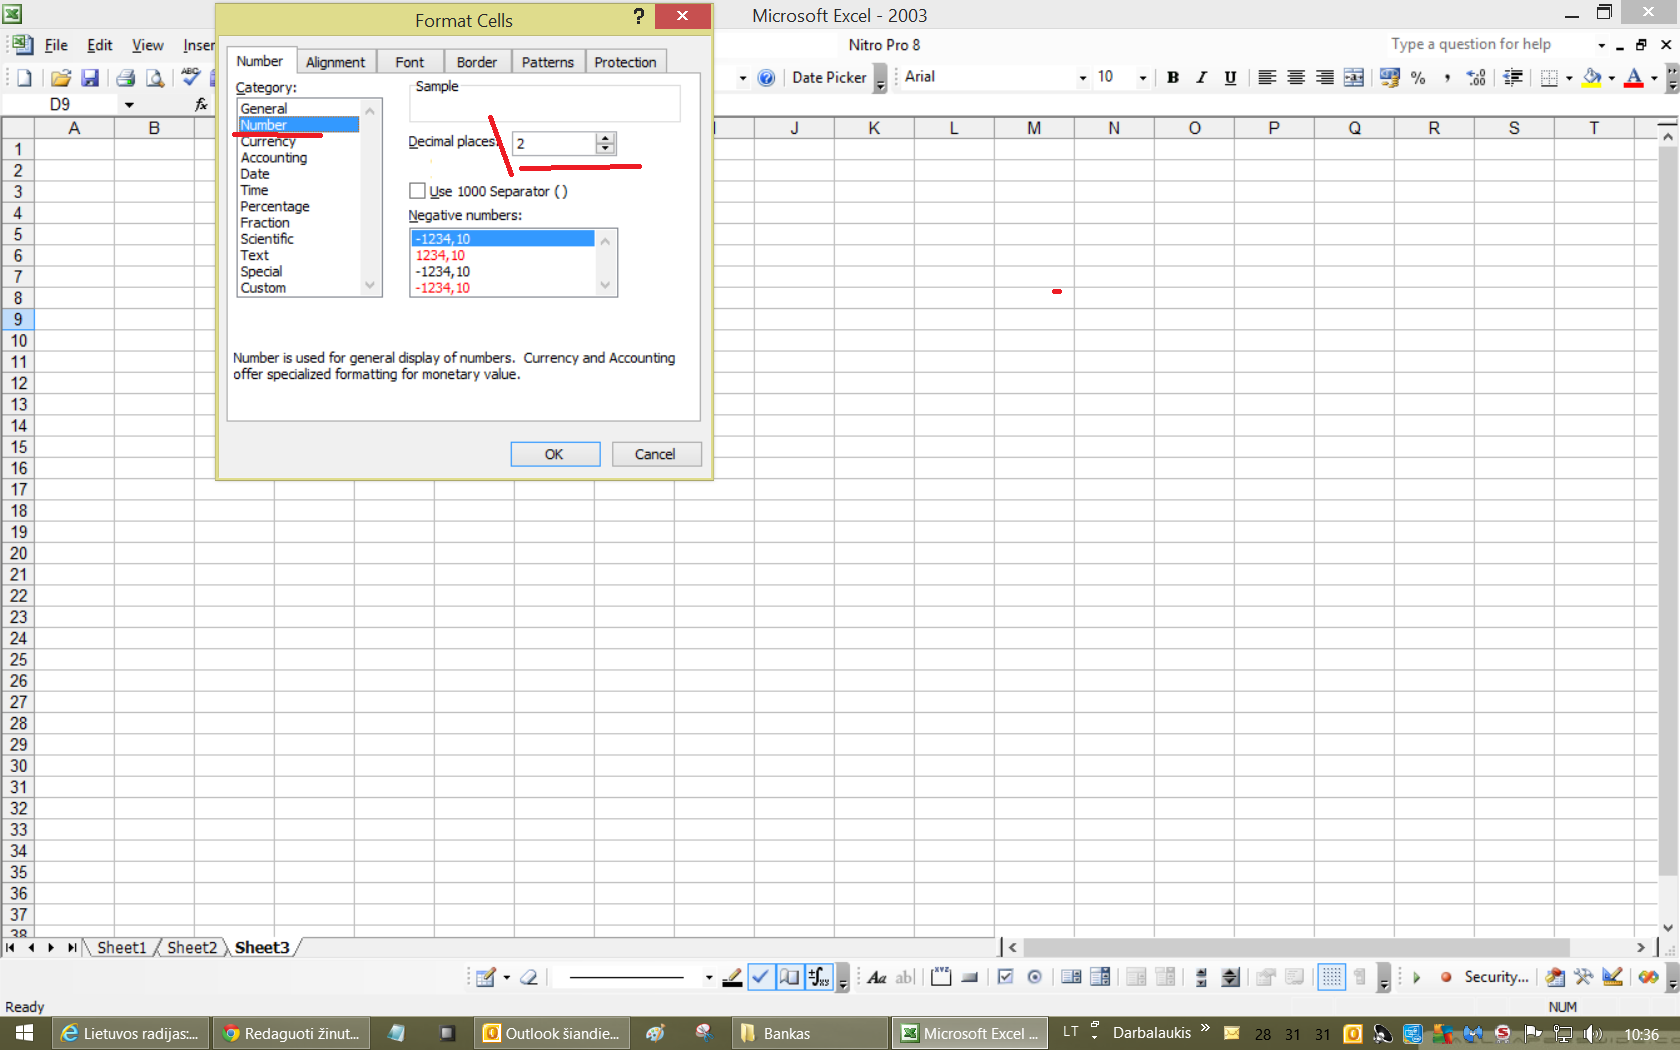Open file with the folder icon

click(x=61, y=78)
